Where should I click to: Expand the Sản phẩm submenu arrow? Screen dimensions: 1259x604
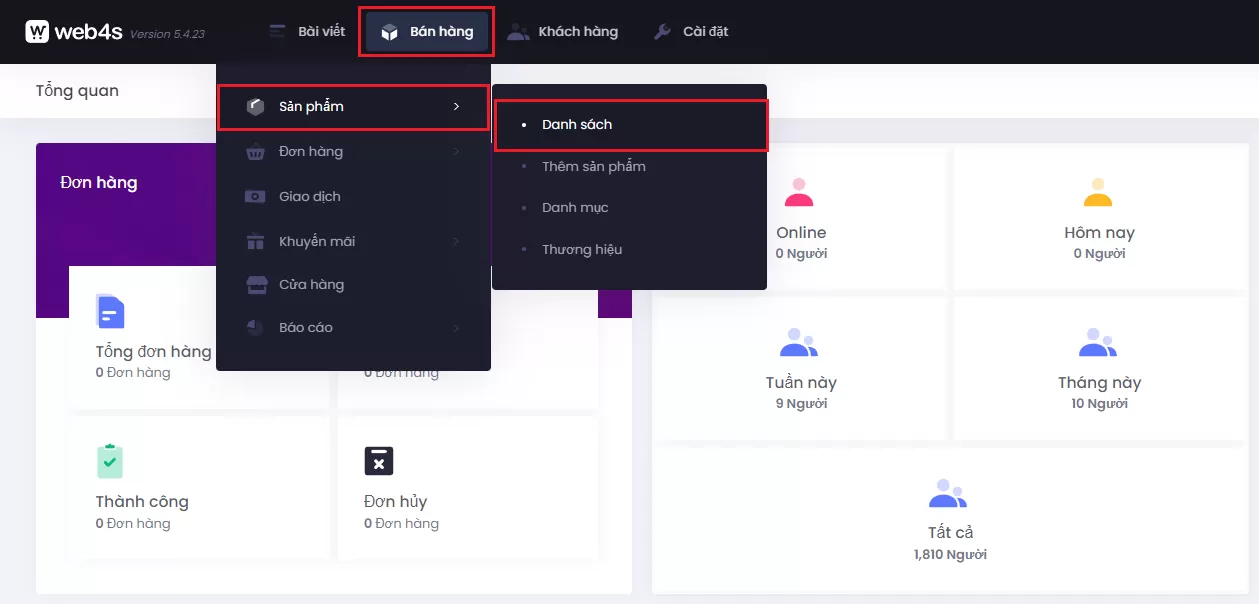[x=456, y=107]
